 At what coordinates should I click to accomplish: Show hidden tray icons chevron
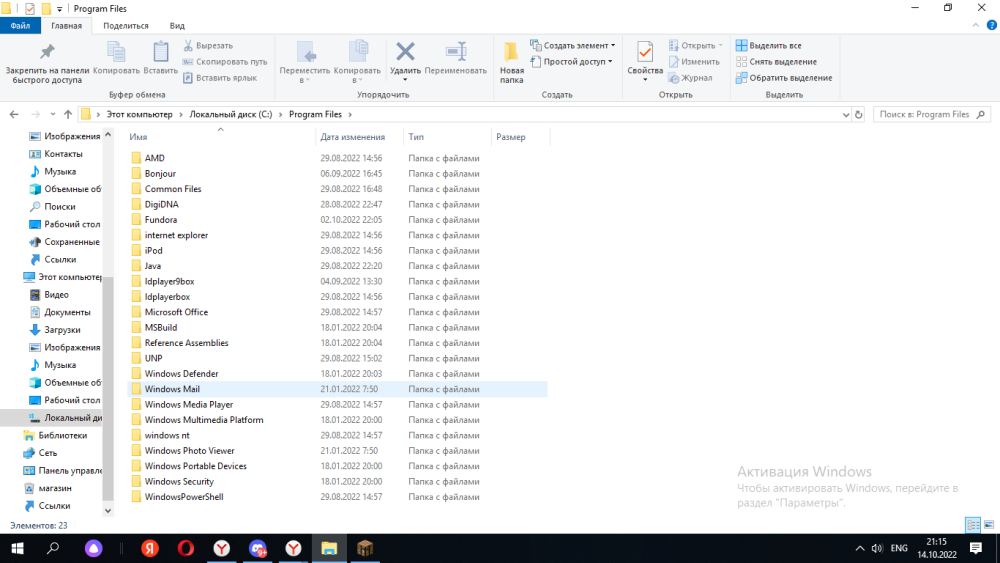[x=860, y=548]
